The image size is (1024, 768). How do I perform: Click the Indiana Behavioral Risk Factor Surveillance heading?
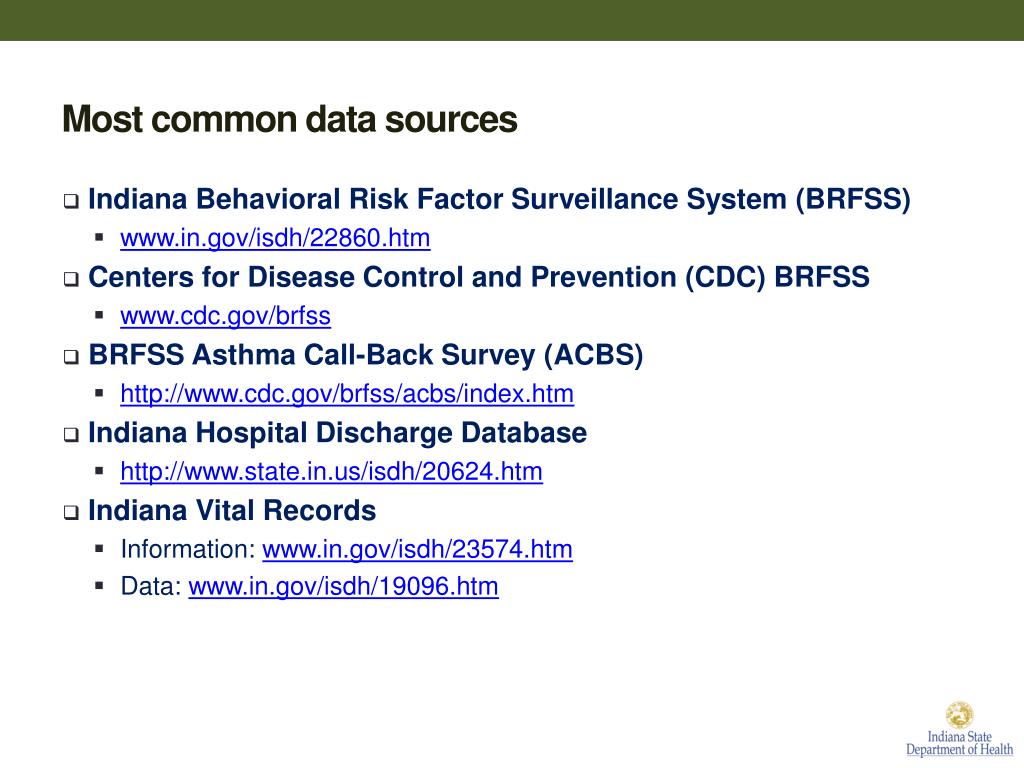[499, 199]
